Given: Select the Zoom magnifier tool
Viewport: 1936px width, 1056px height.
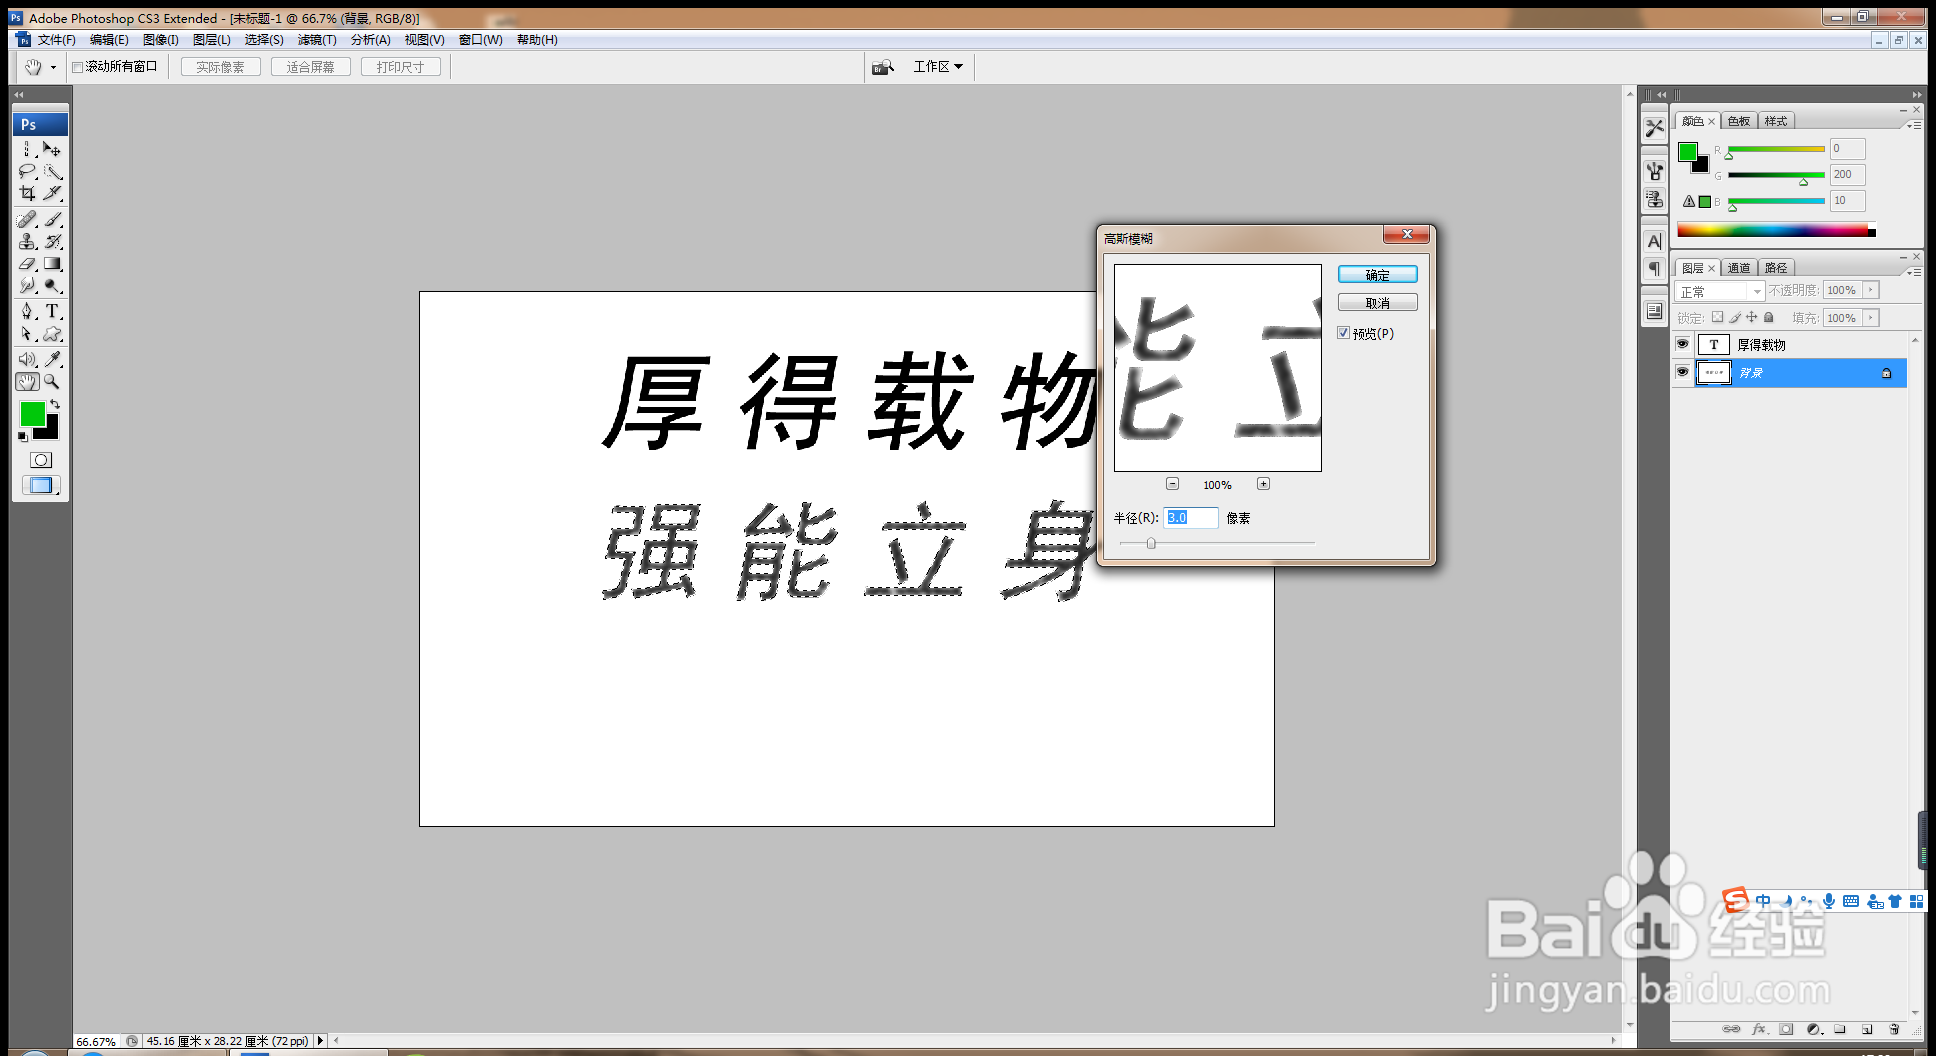Looking at the screenshot, I should point(52,382).
